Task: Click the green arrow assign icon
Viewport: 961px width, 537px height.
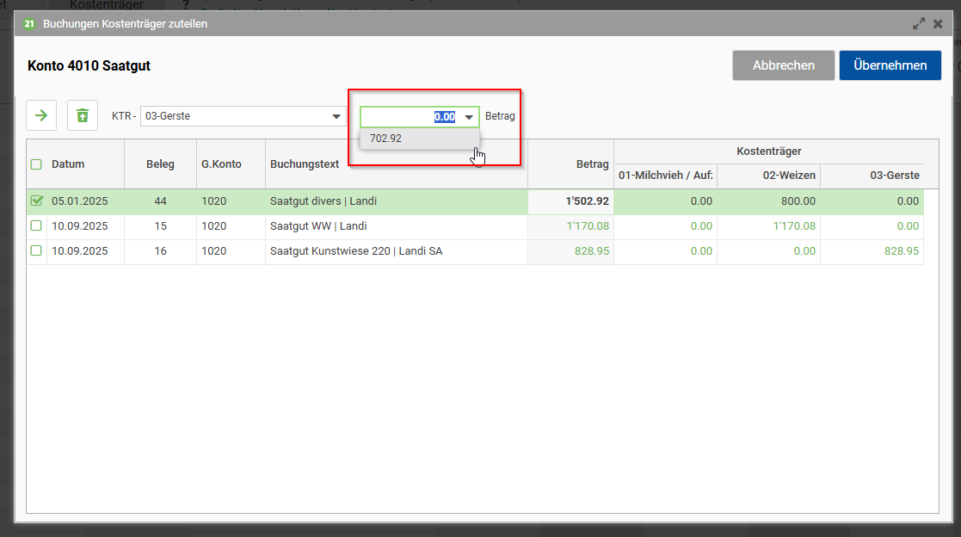Action: (41, 115)
